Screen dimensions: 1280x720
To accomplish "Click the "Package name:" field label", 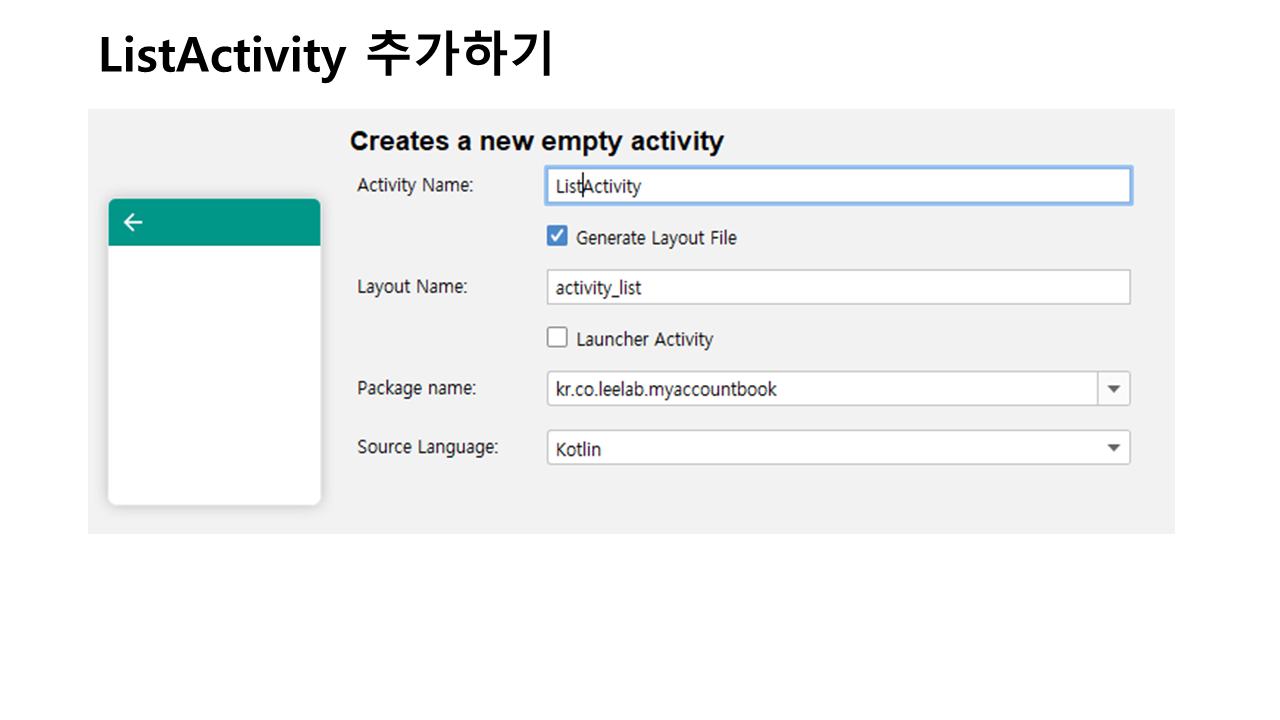I will coord(417,388).
